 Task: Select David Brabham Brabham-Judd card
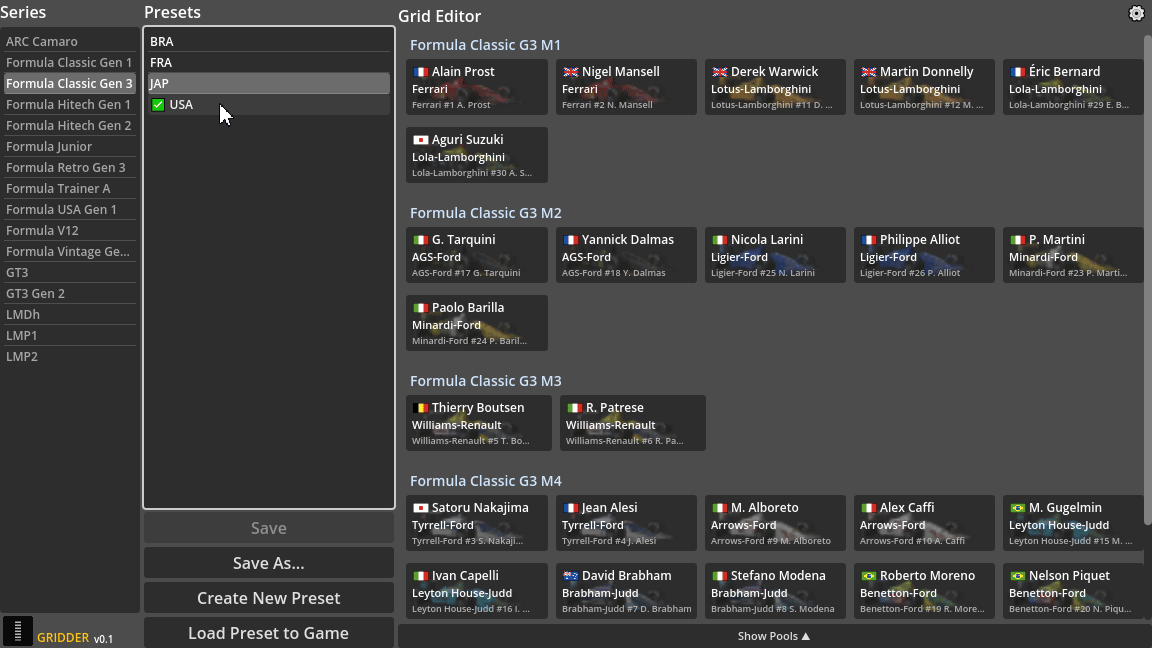[x=626, y=591]
